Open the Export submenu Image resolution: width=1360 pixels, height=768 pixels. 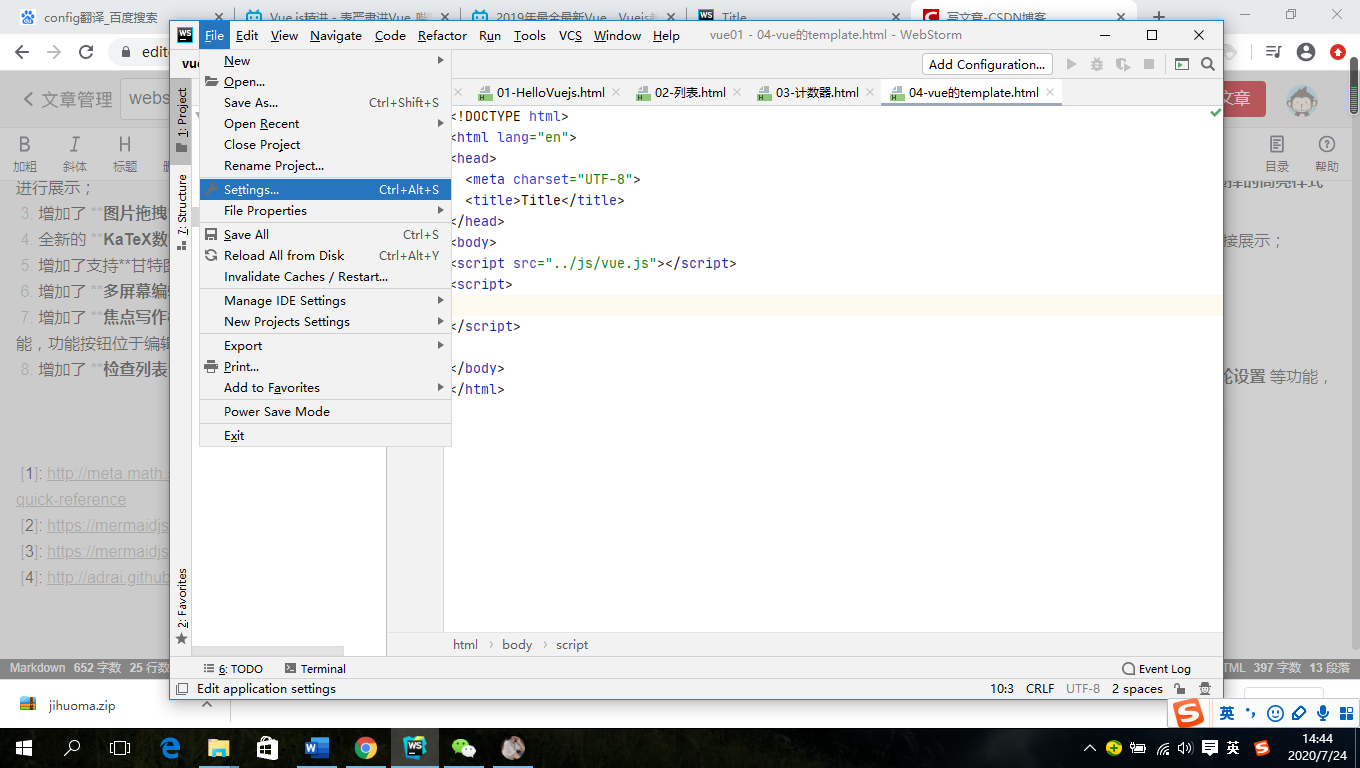(x=325, y=346)
